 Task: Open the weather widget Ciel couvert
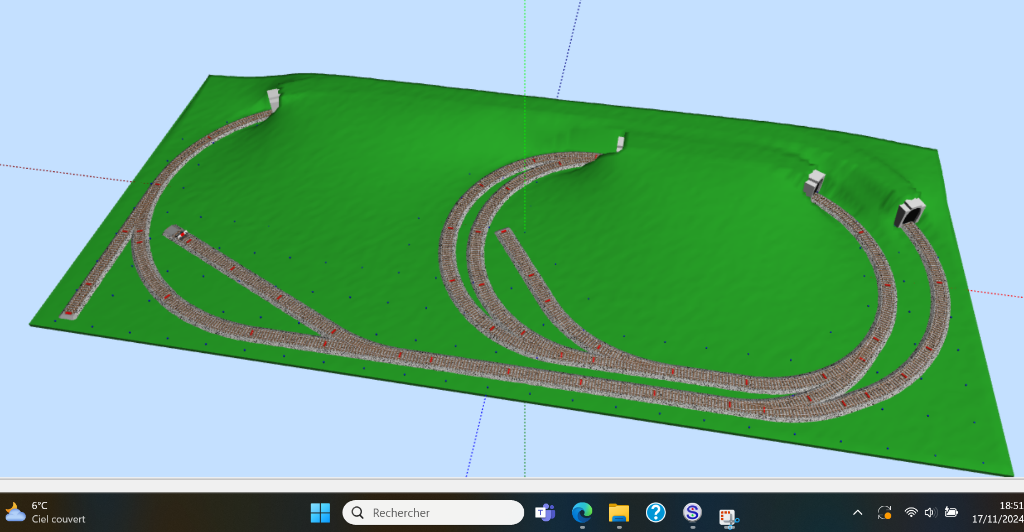pos(44,512)
